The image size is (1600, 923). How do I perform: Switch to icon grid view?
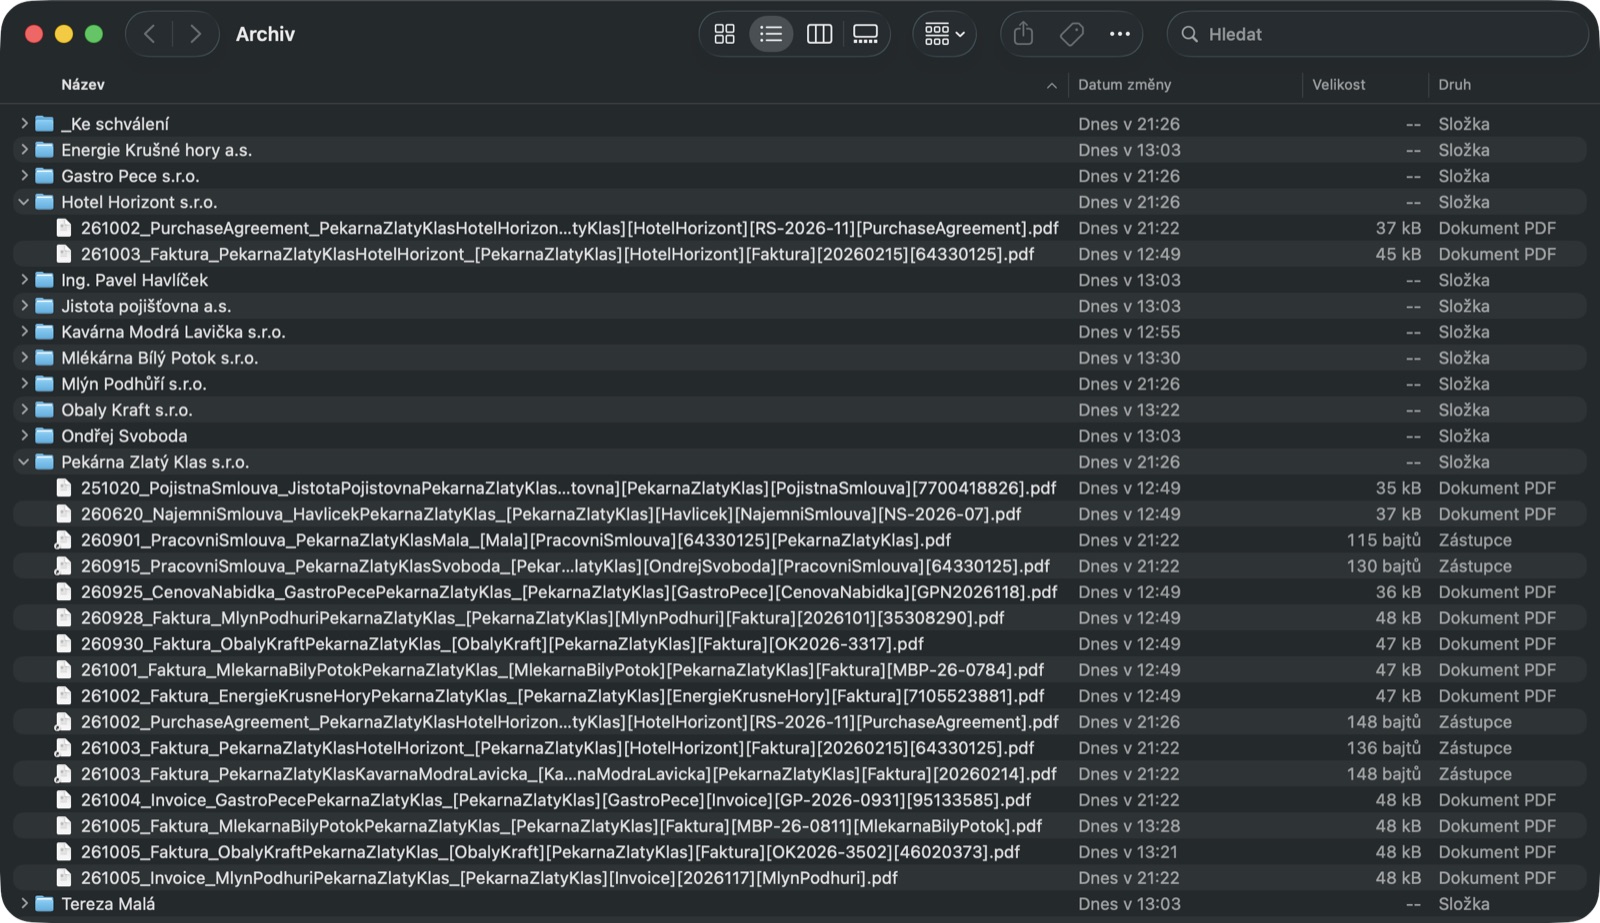pyautogui.click(x=725, y=34)
